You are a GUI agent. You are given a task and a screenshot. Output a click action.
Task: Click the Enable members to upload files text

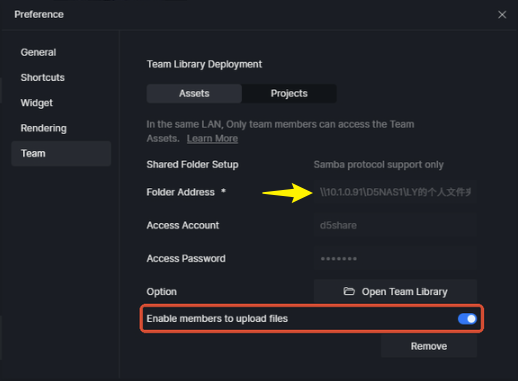pos(217,319)
